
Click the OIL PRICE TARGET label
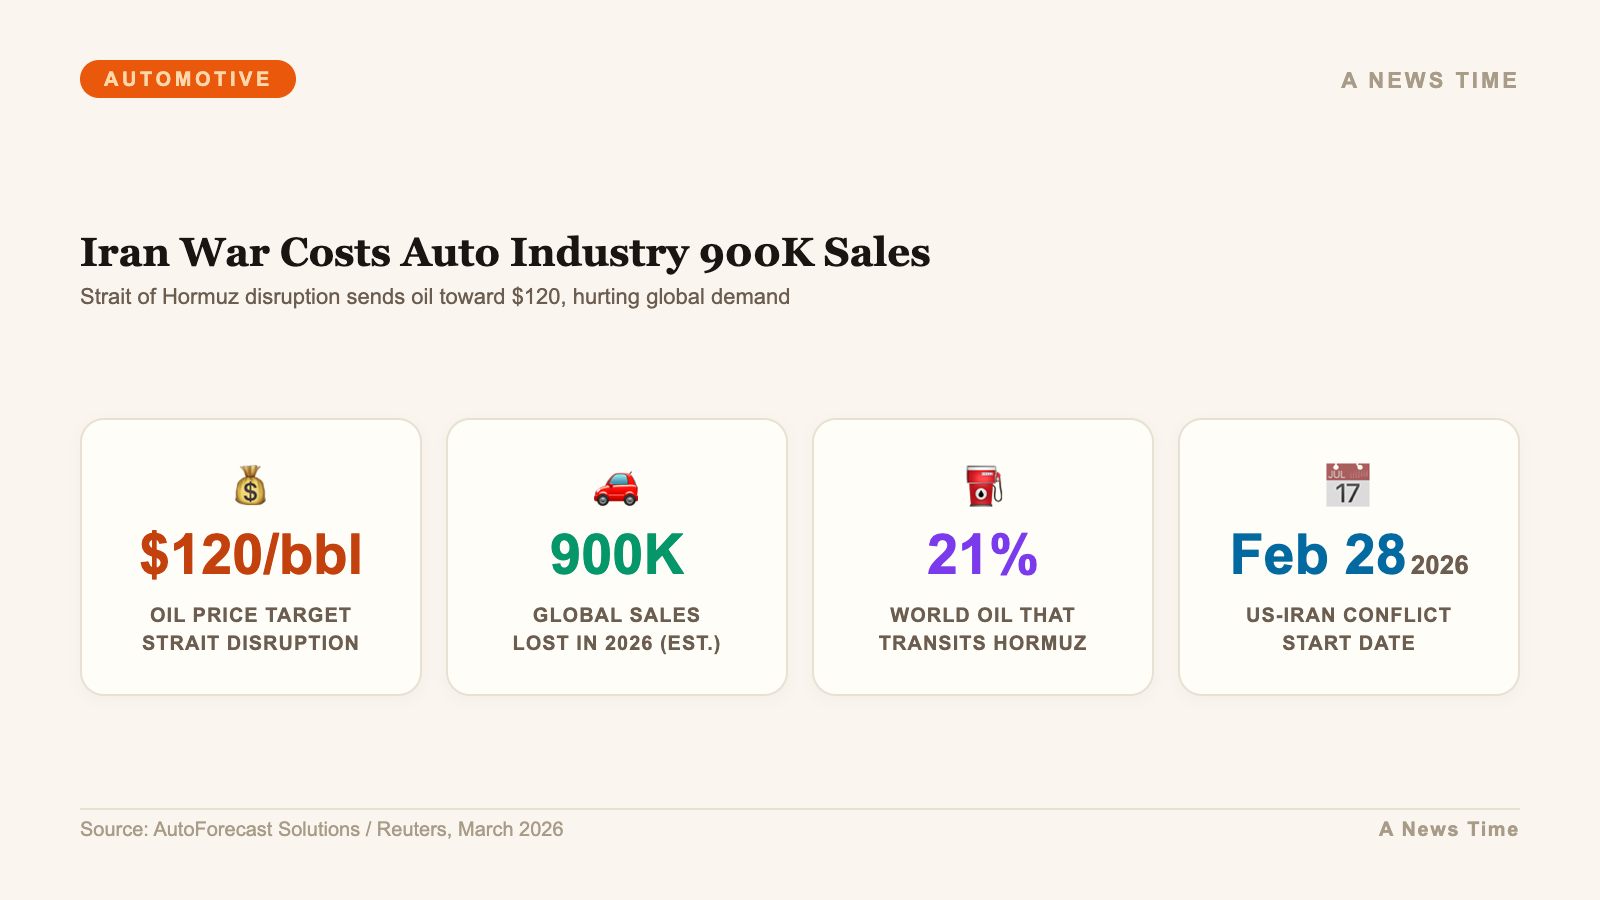click(251, 629)
